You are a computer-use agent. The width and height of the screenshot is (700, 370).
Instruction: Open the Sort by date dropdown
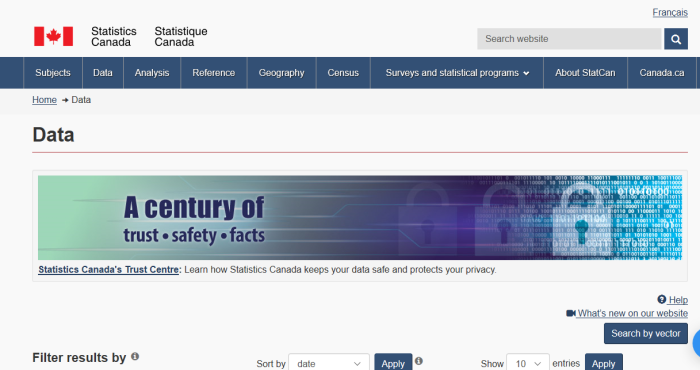pyautogui.click(x=329, y=363)
